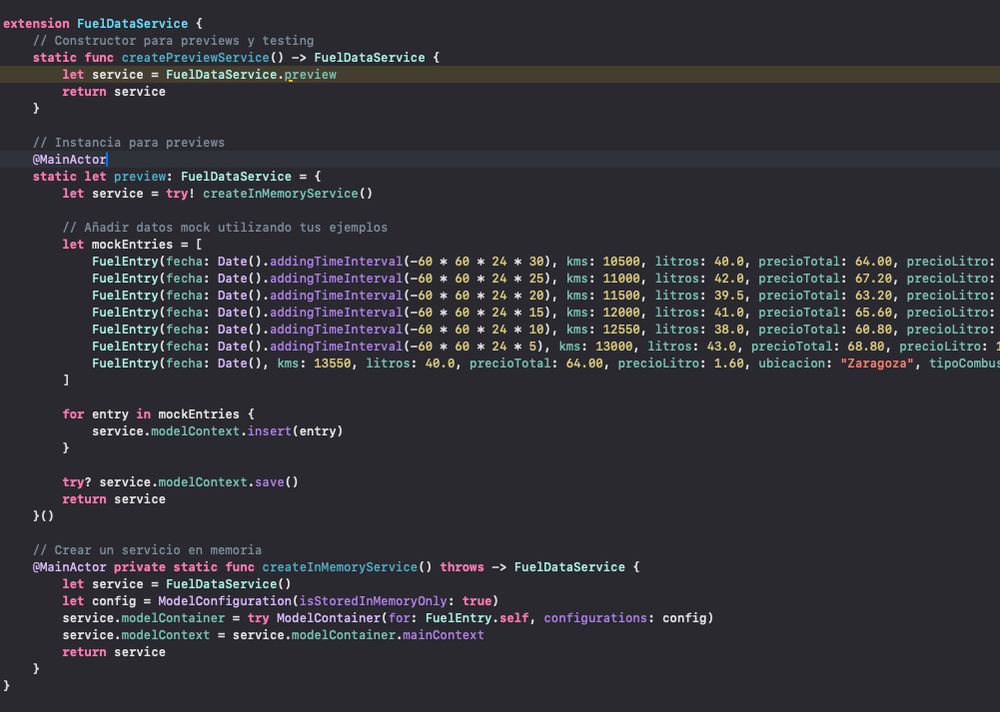Click the litros value 39.5
Viewport: 1000px width, 712px height.
pyautogui.click(x=729, y=295)
